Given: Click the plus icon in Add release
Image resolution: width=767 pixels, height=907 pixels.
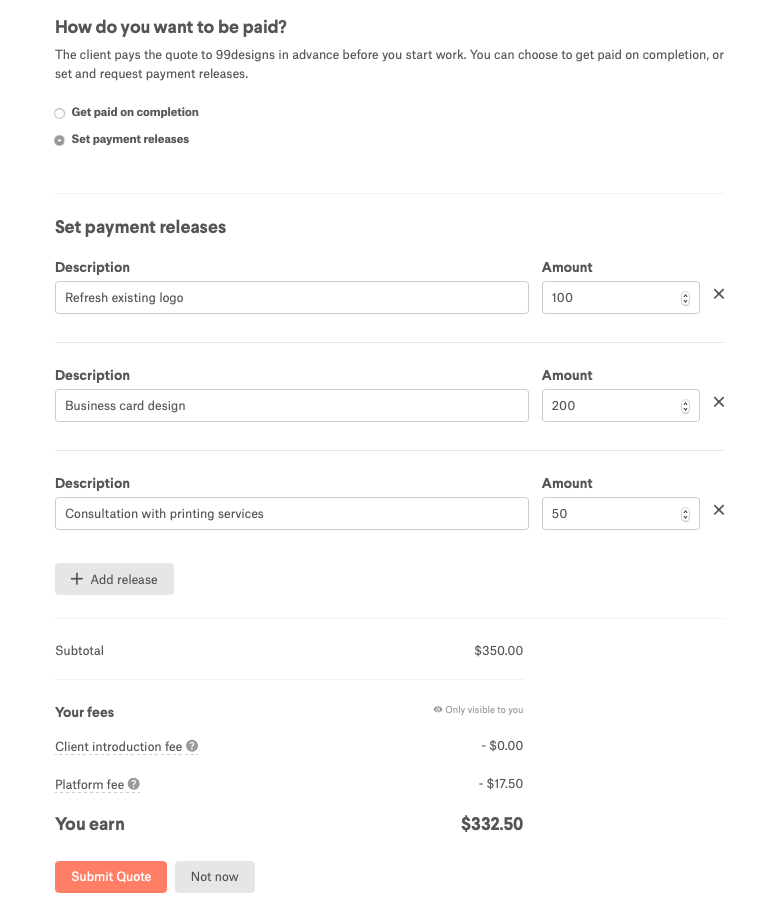Looking at the screenshot, I should click(77, 579).
